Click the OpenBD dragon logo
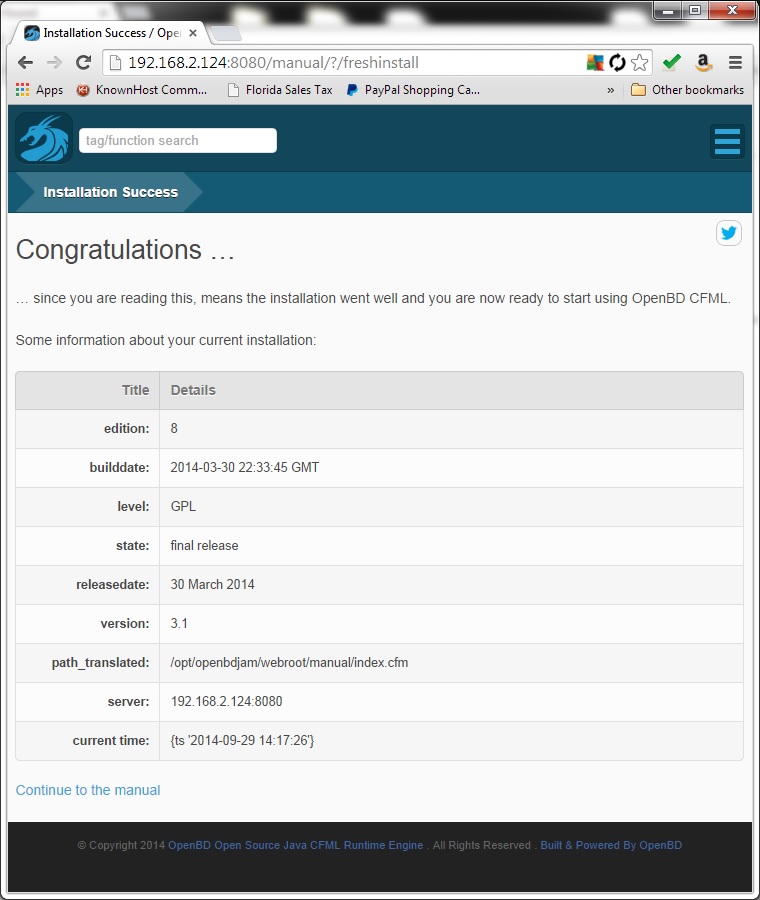 tap(44, 138)
